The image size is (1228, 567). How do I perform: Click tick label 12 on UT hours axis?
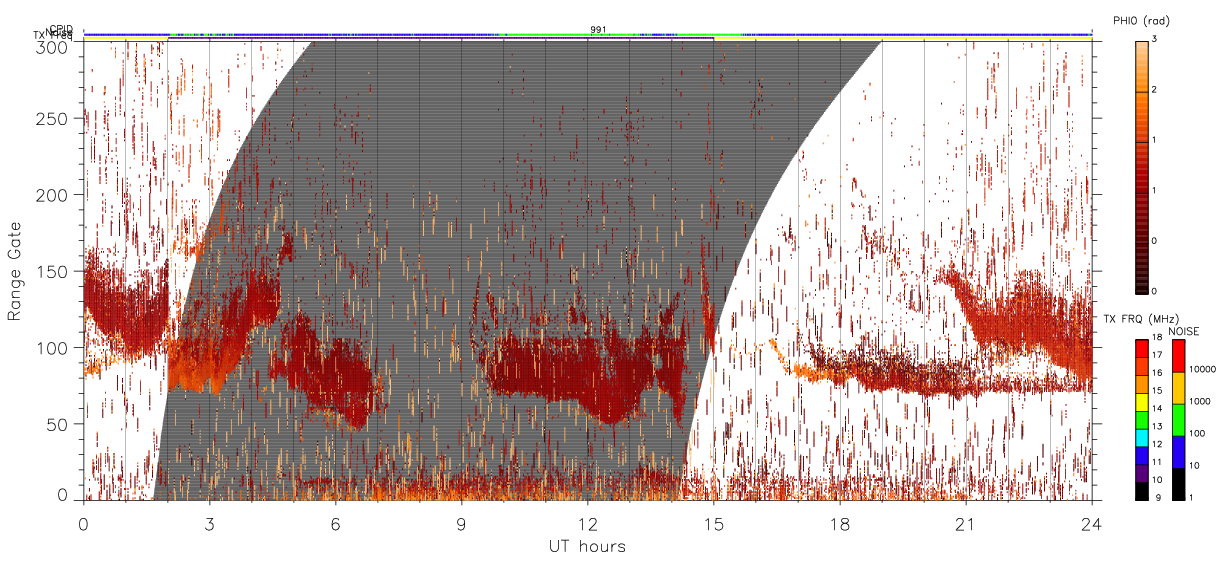pyautogui.click(x=588, y=524)
